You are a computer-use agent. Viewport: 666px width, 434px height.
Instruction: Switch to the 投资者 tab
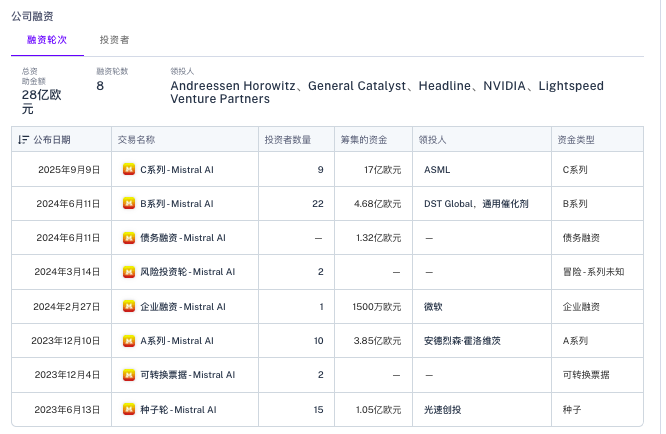pos(114,40)
